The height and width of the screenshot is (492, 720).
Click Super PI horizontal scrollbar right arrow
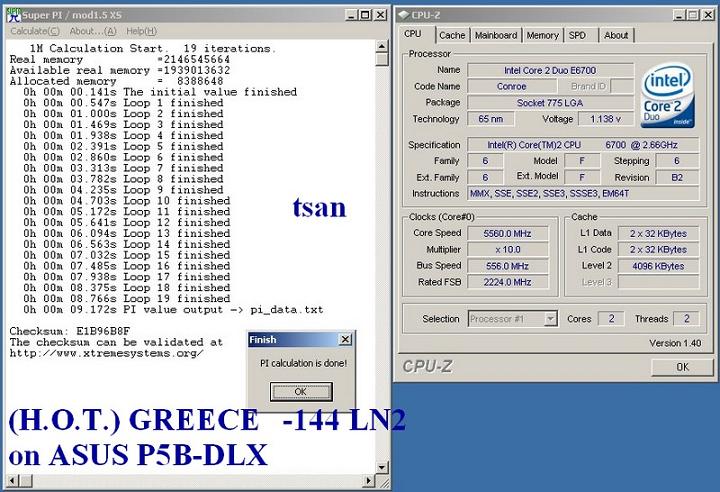pos(368,481)
